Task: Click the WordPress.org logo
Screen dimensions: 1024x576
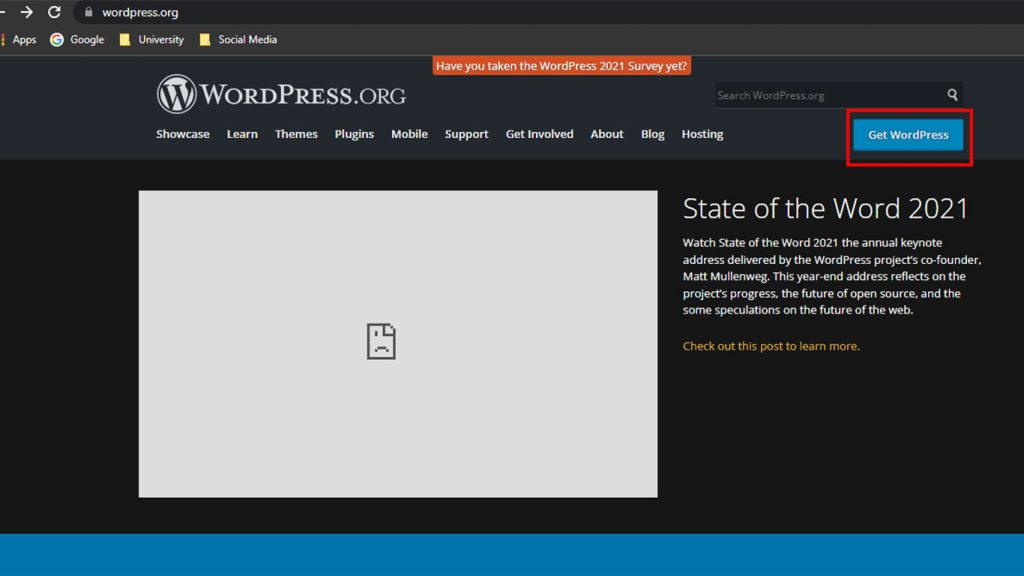Action: tap(281, 94)
